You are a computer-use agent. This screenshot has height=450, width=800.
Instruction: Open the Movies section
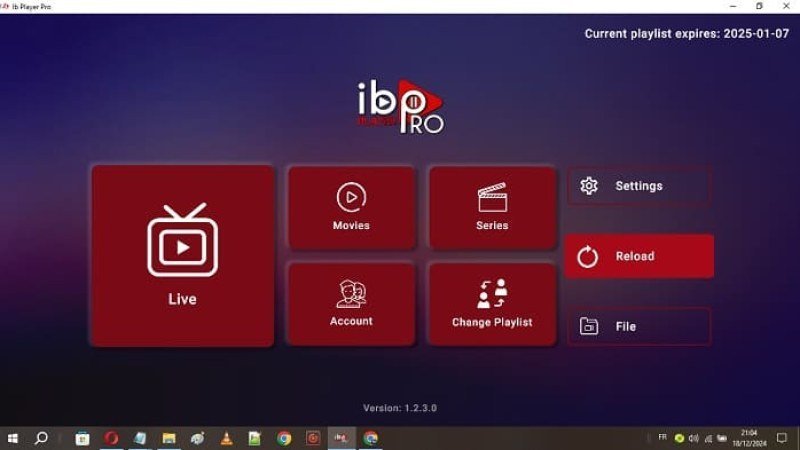(x=352, y=208)
